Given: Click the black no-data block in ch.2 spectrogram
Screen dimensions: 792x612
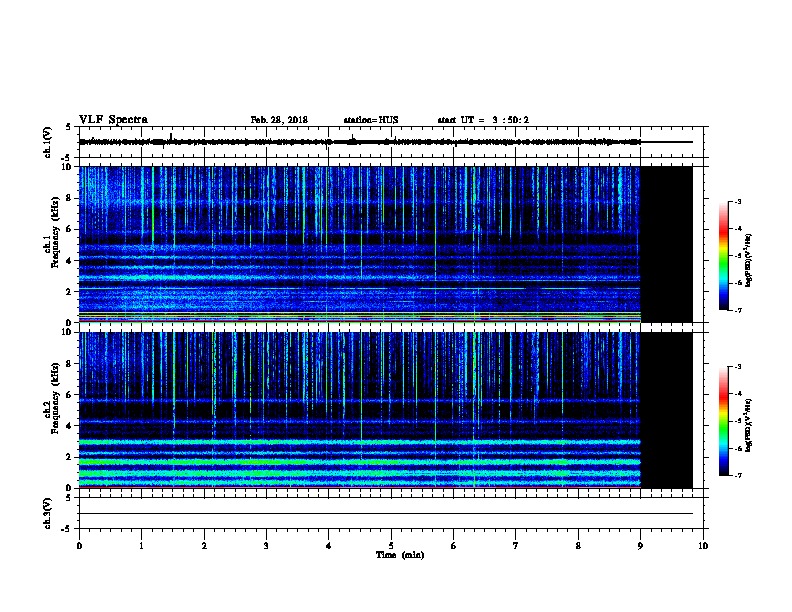Looking at the screenshot, I should (x=666, y=410).
